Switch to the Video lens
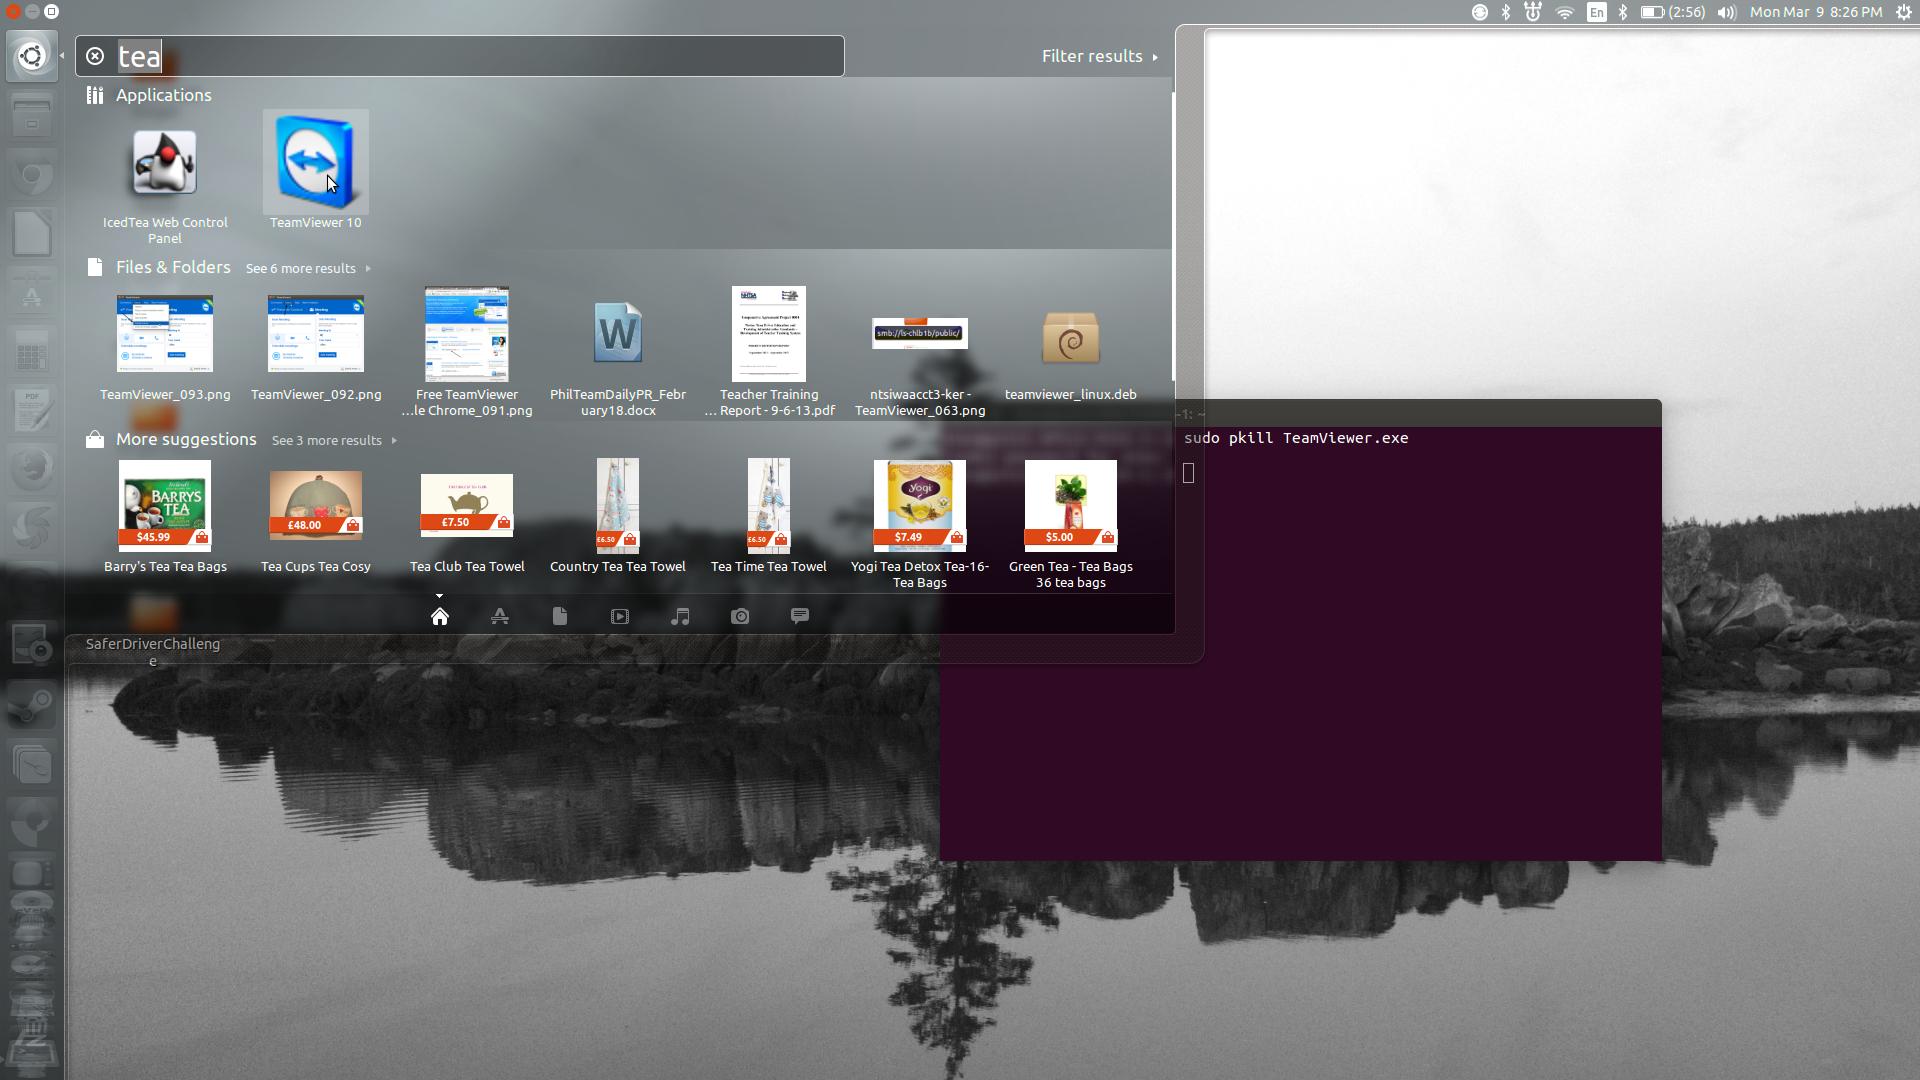Viewport: 1920px width, 1080px height. (620, 616)
